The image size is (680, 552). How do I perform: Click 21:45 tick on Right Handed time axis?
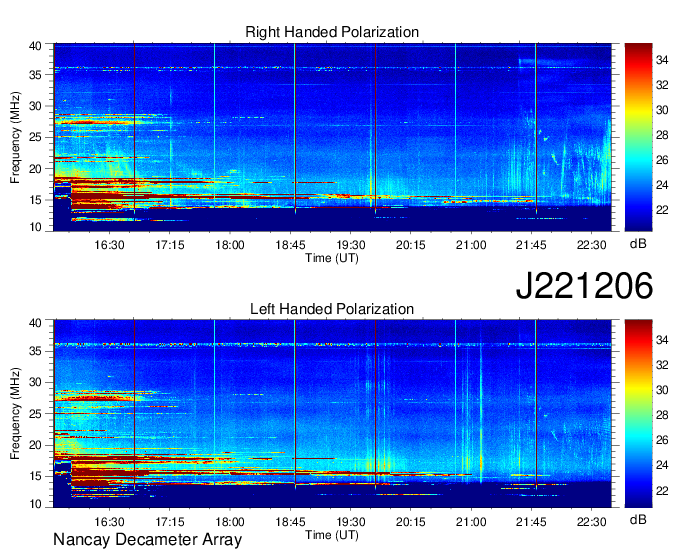[531, 245]
